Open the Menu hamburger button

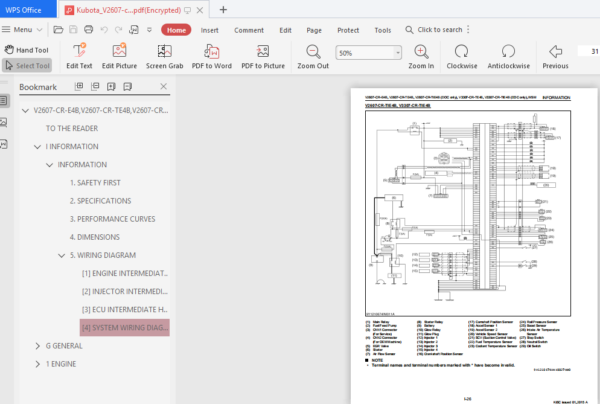(21, 29)
